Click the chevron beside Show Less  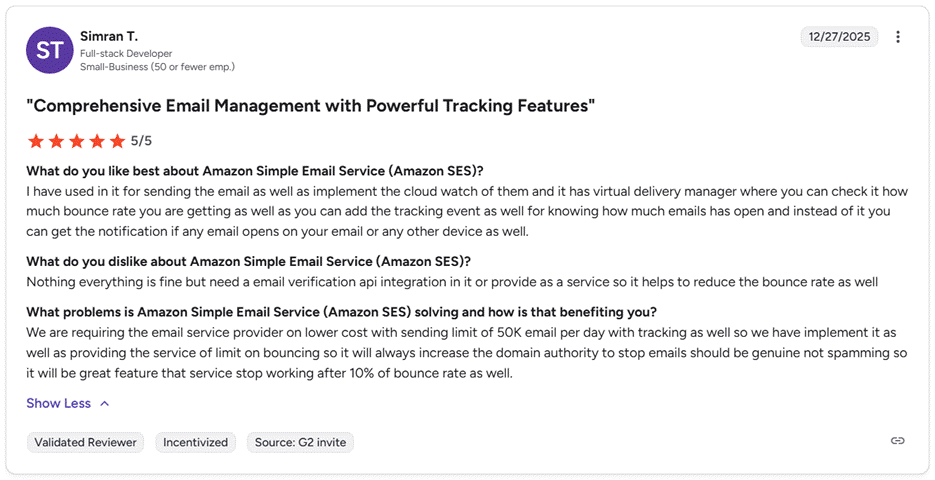[x=105, y=403]
